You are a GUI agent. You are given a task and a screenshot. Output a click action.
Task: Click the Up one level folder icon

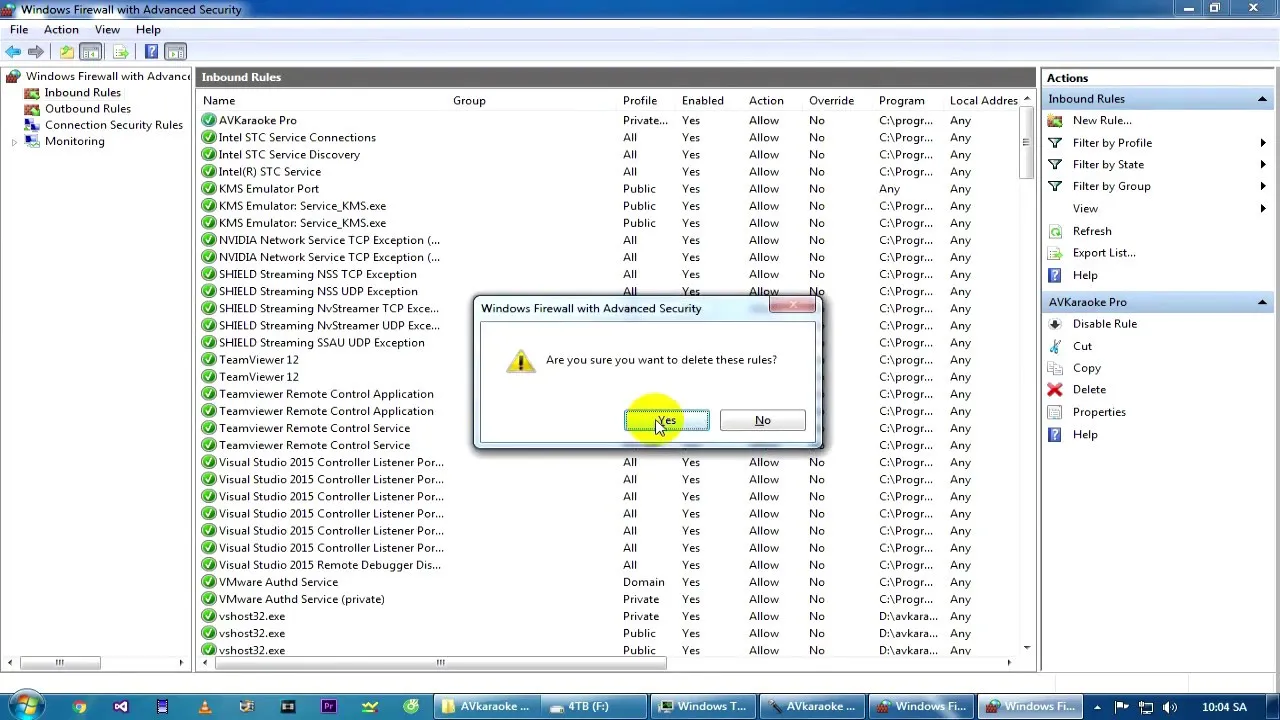[66, 52]
